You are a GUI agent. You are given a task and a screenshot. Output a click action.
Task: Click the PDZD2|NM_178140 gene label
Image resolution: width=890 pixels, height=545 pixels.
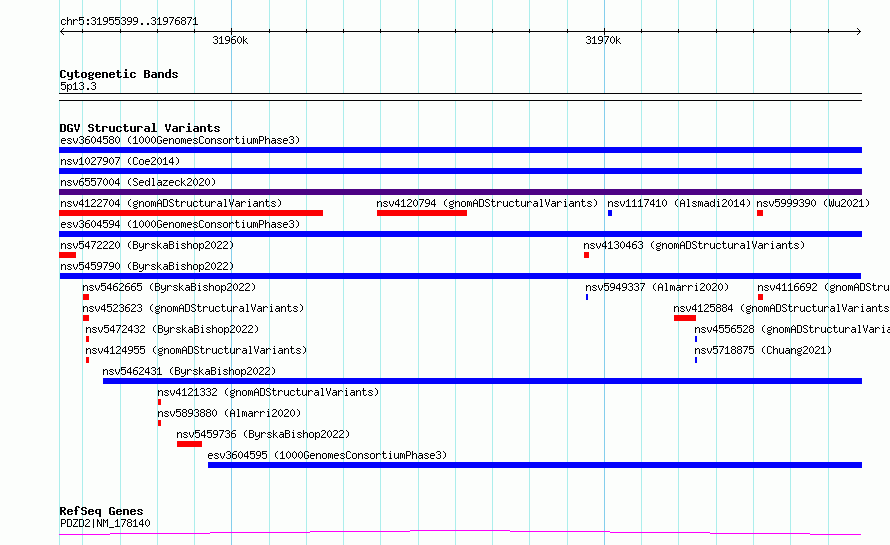pyautogui.click(x=105, y=523)
